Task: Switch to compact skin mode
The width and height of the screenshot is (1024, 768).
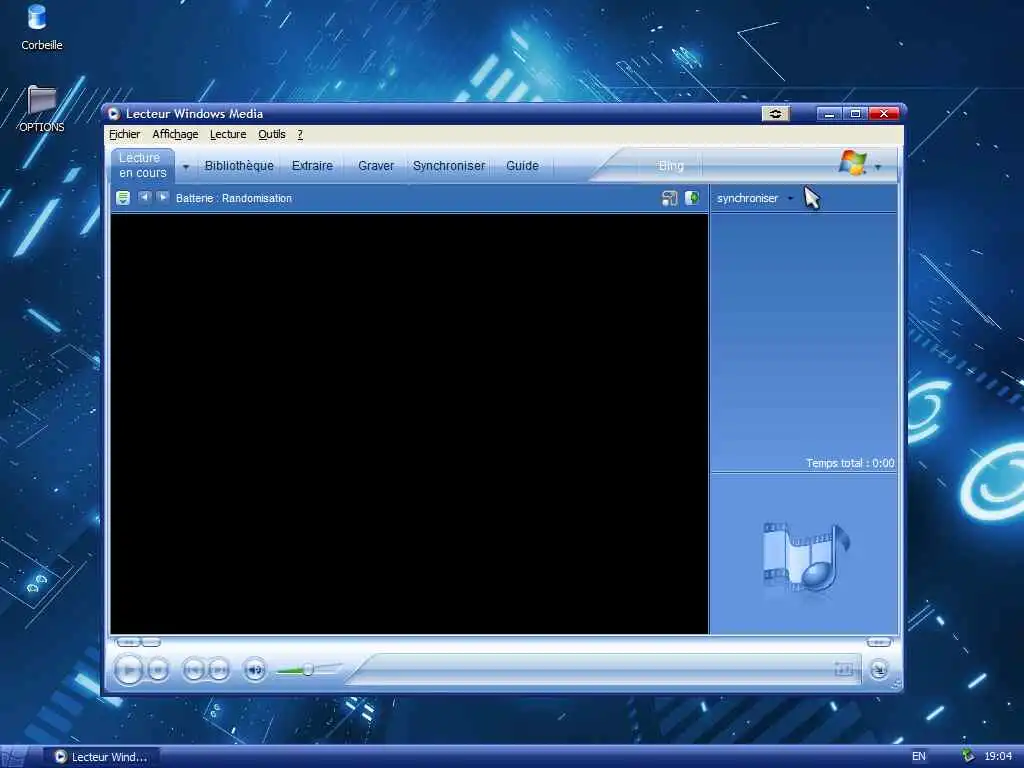Action: 879,669
